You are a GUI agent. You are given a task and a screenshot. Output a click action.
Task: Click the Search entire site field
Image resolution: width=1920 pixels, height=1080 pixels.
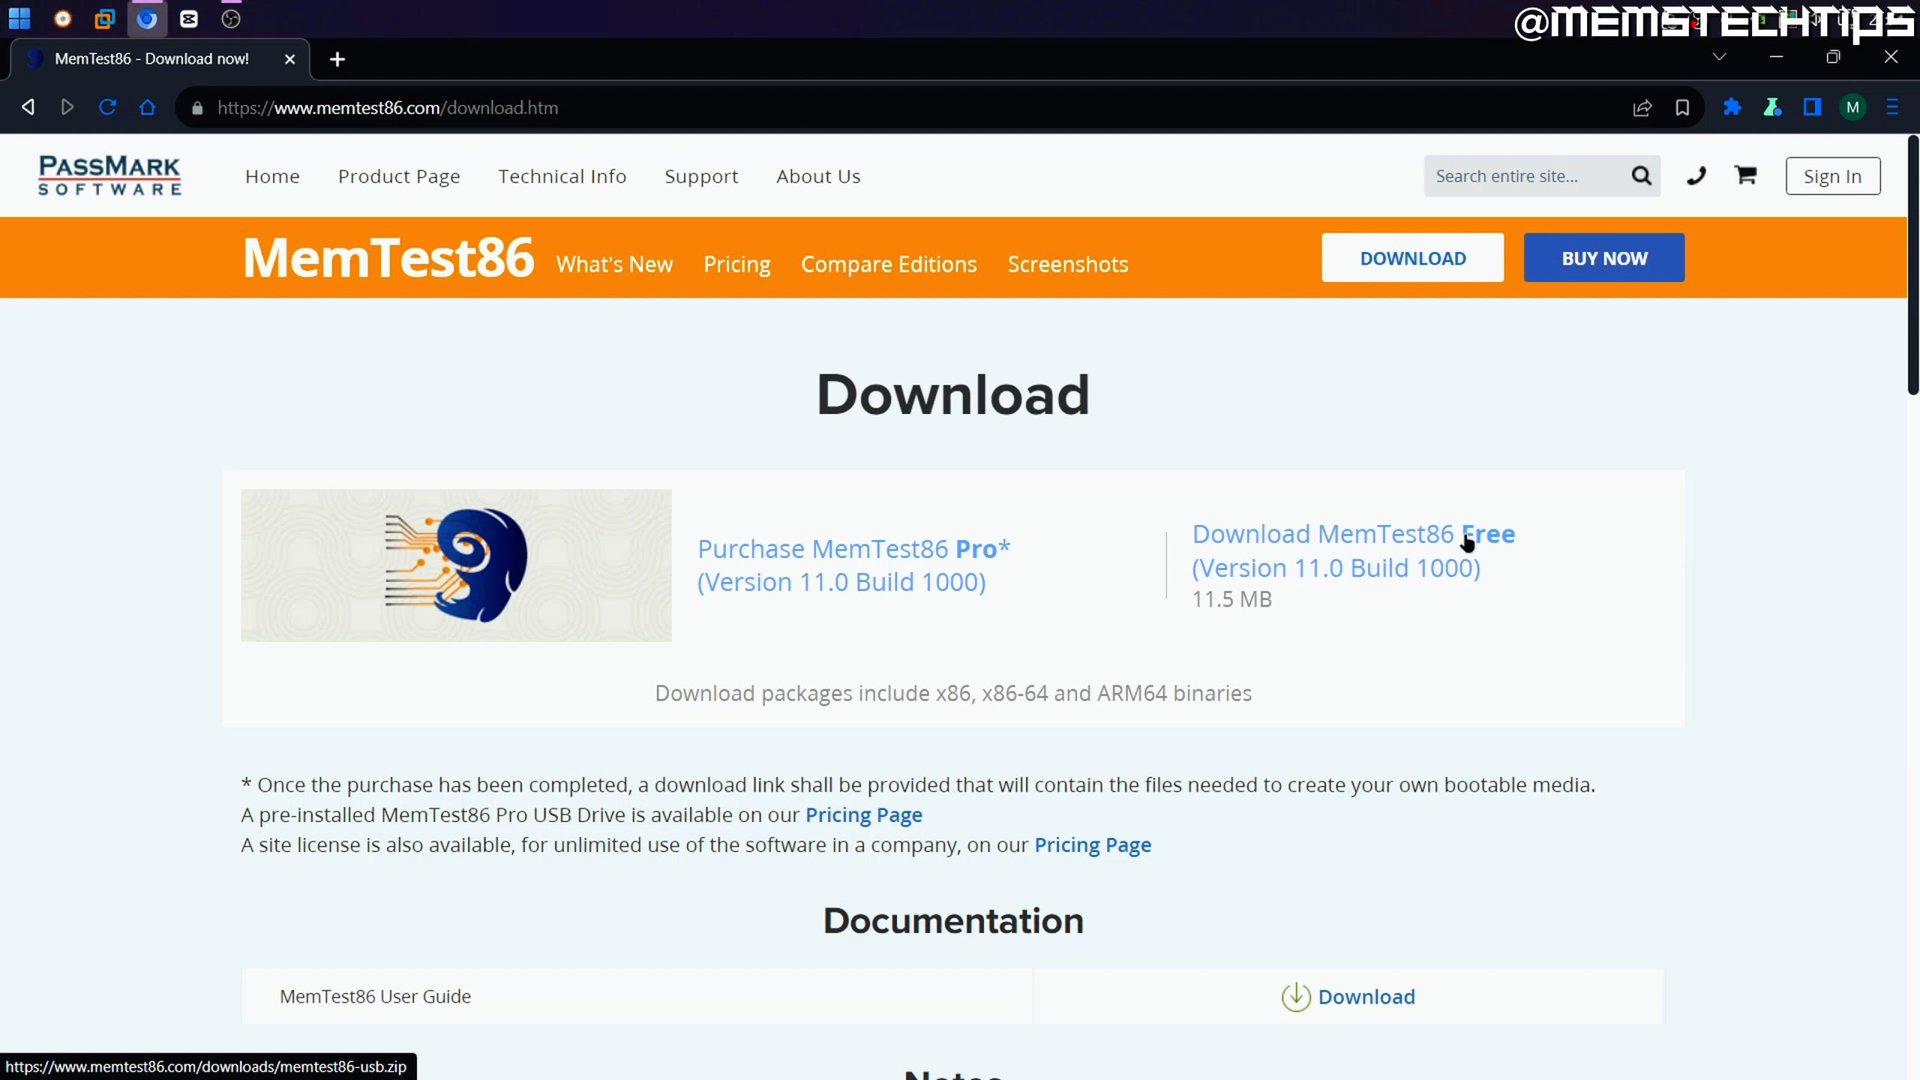click(x=1524, y=176)
